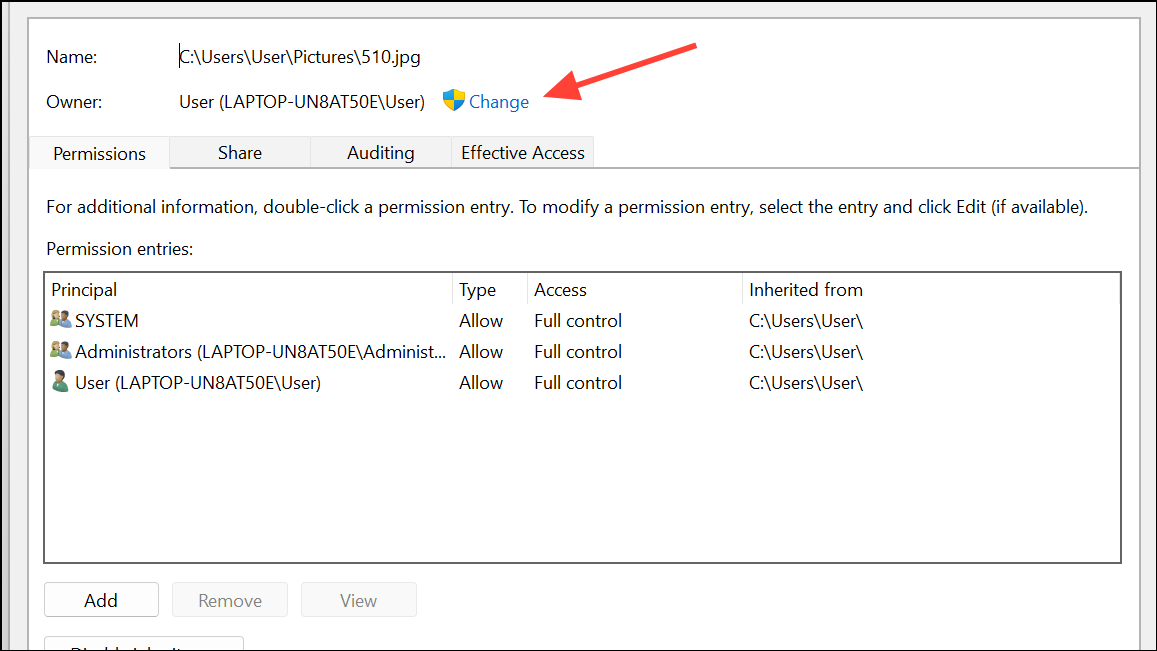Click the Administrators group icon
The image size is (1157, 651).
(x=61, y=352)
